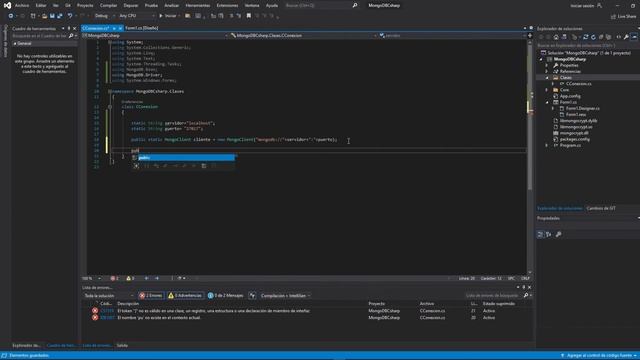Pin toggle on Cuadro de herramientas panel
The image size is (640, 360).
pos(69,29)
